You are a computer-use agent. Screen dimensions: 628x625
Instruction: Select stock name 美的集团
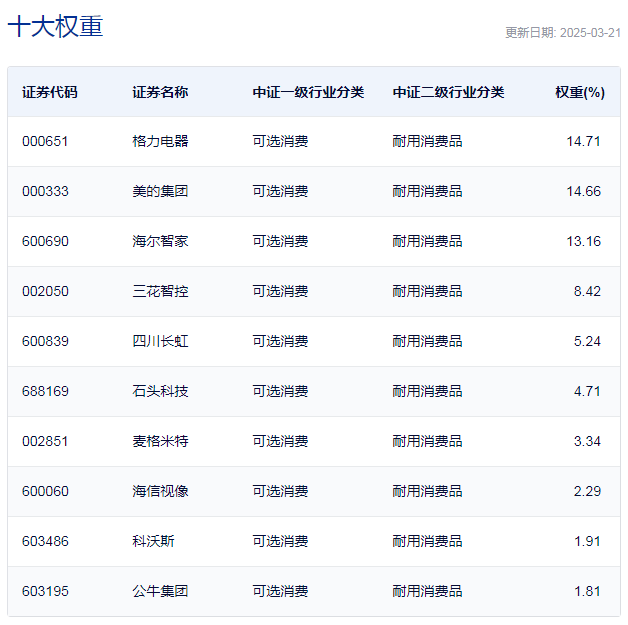(x=160, y=191)
